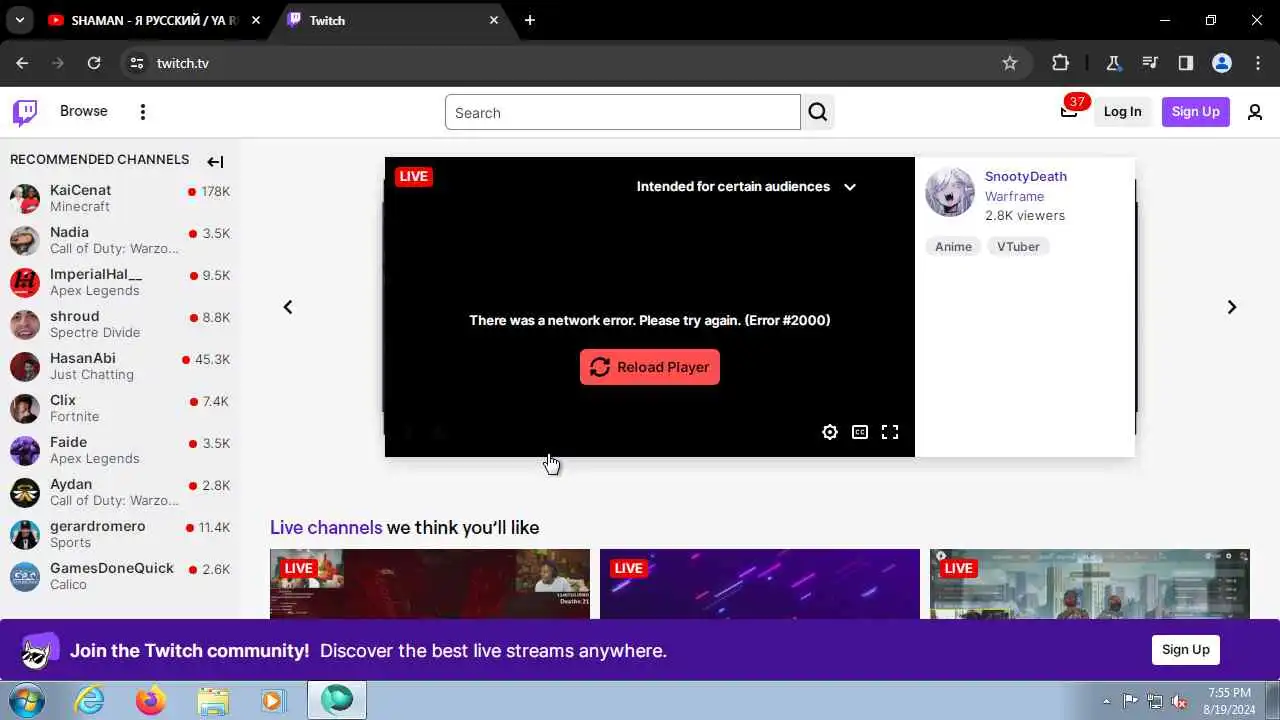Toggle closed captions in the player
This screenshot has height=720, width=1280.
[x=860, y=432]
